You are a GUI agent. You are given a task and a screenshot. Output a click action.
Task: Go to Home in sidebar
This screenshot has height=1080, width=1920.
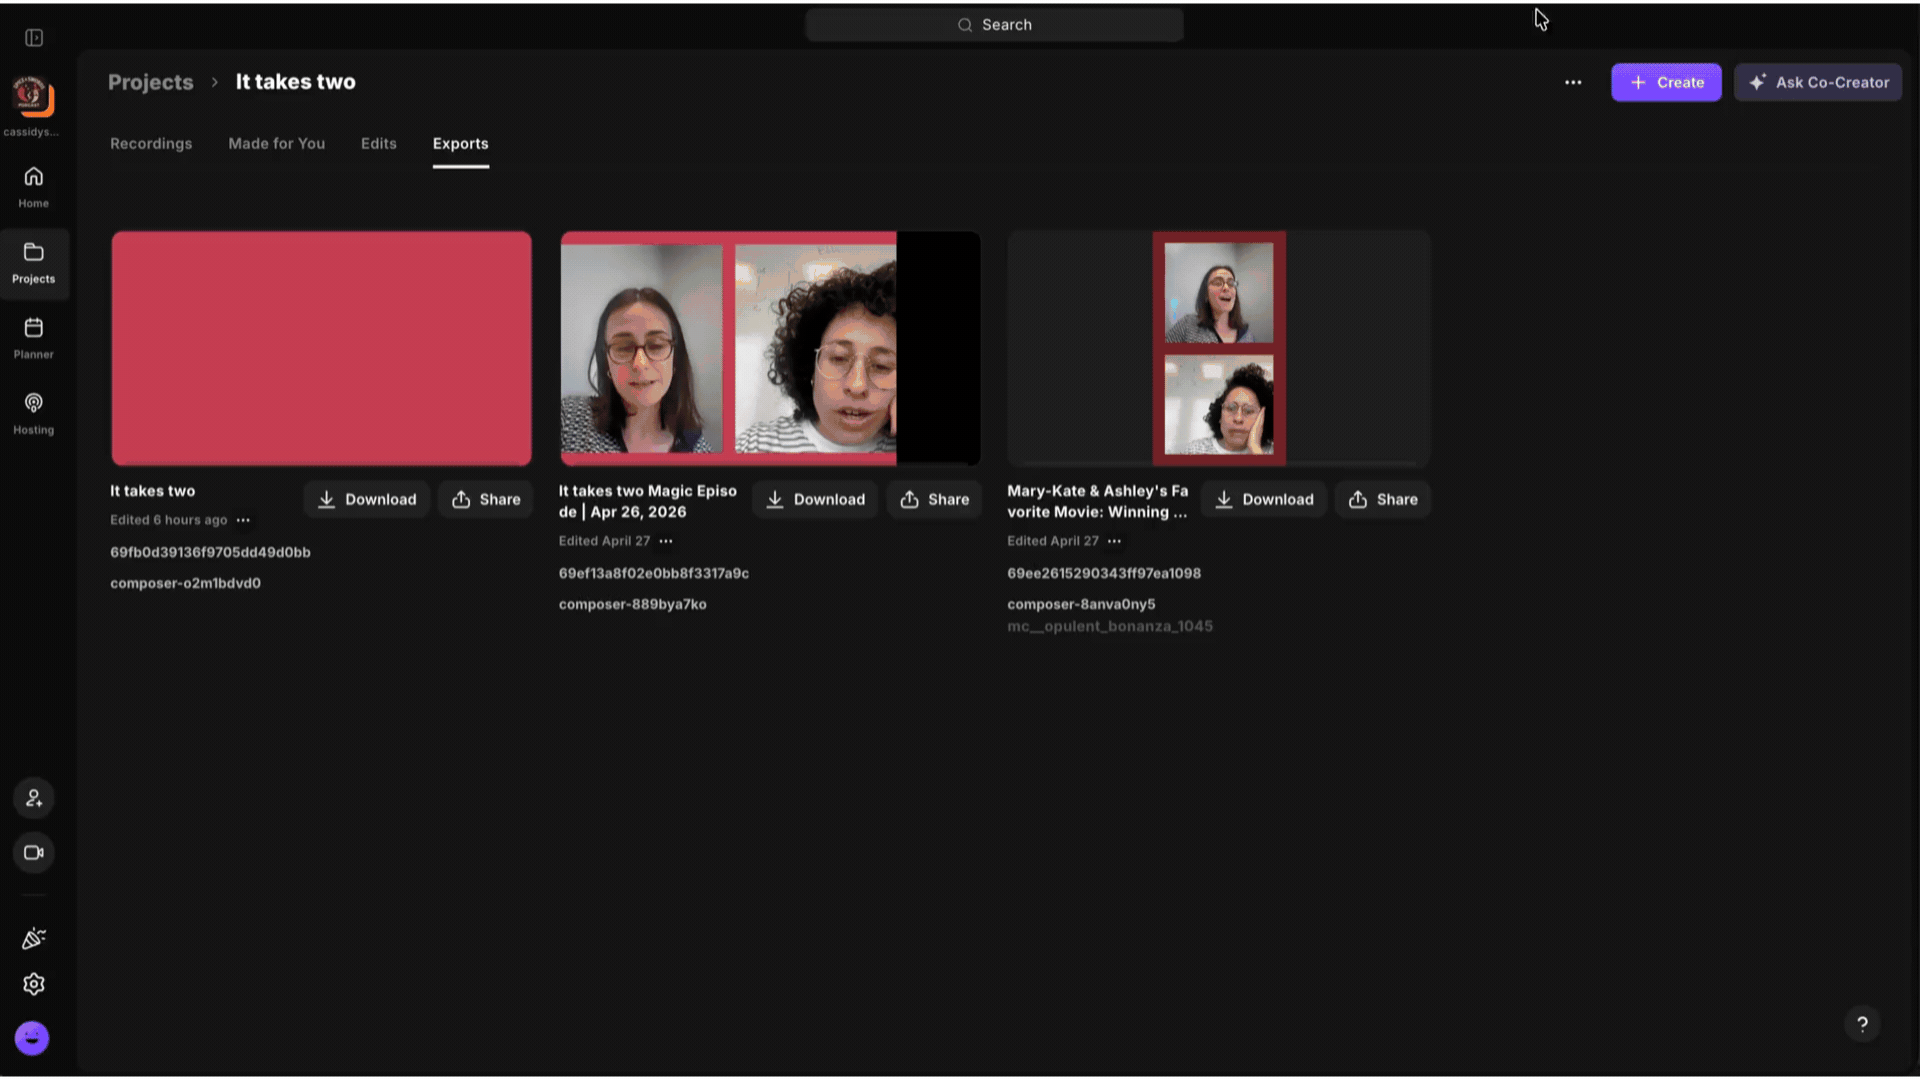pos(33,187)
